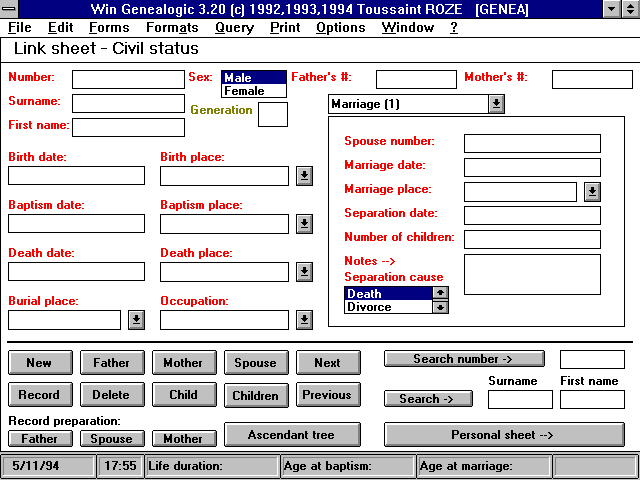640x480 pixels.
Task: Expand the Marriage place dropdown
Action: tap(592, 192)
